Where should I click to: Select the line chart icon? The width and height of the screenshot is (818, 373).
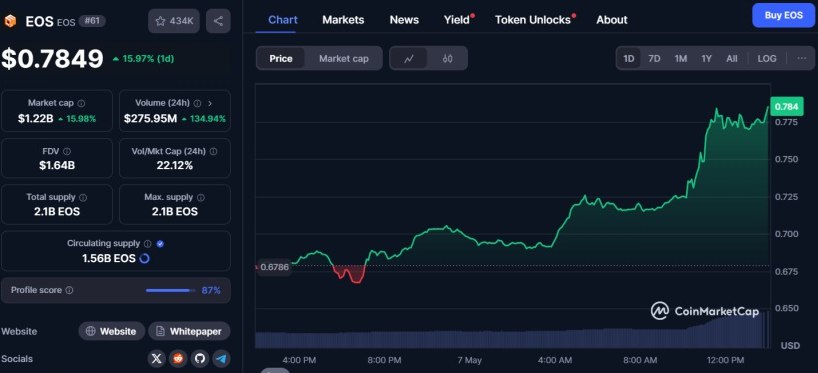click(409, 58)
